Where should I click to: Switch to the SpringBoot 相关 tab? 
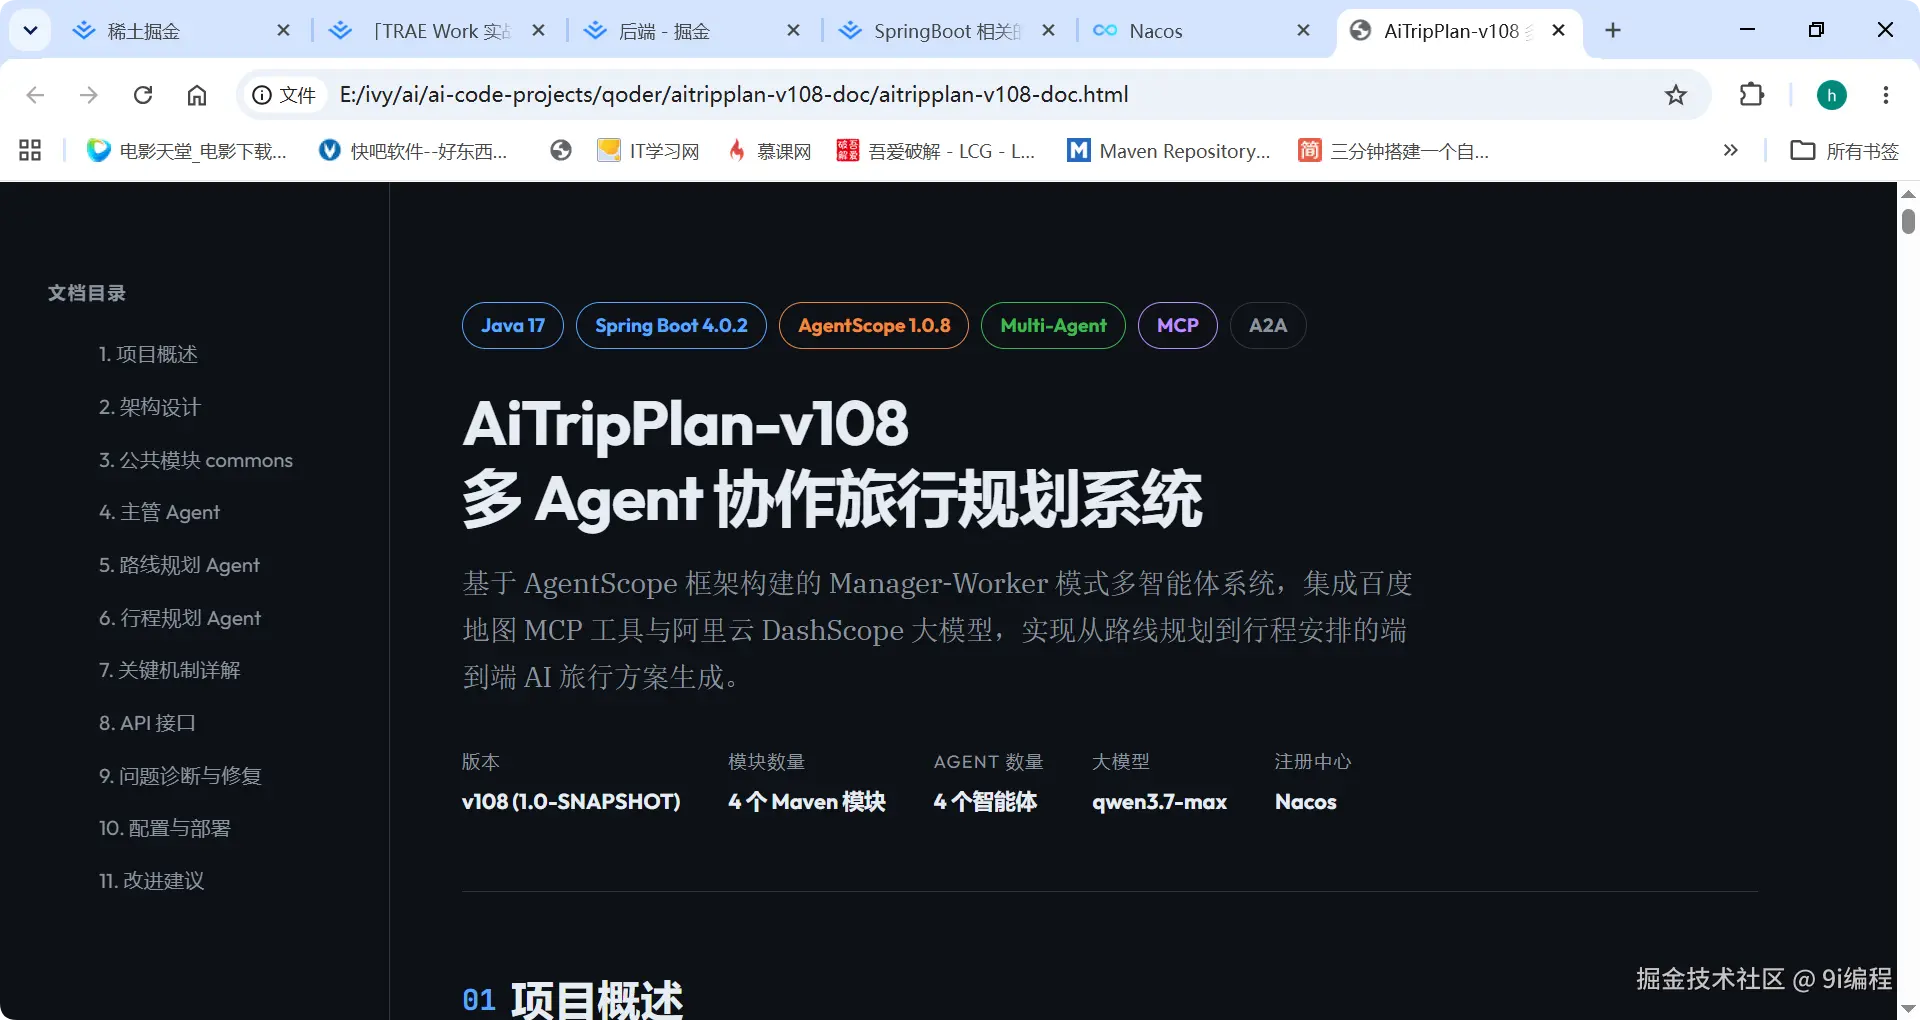pos(947,31)
